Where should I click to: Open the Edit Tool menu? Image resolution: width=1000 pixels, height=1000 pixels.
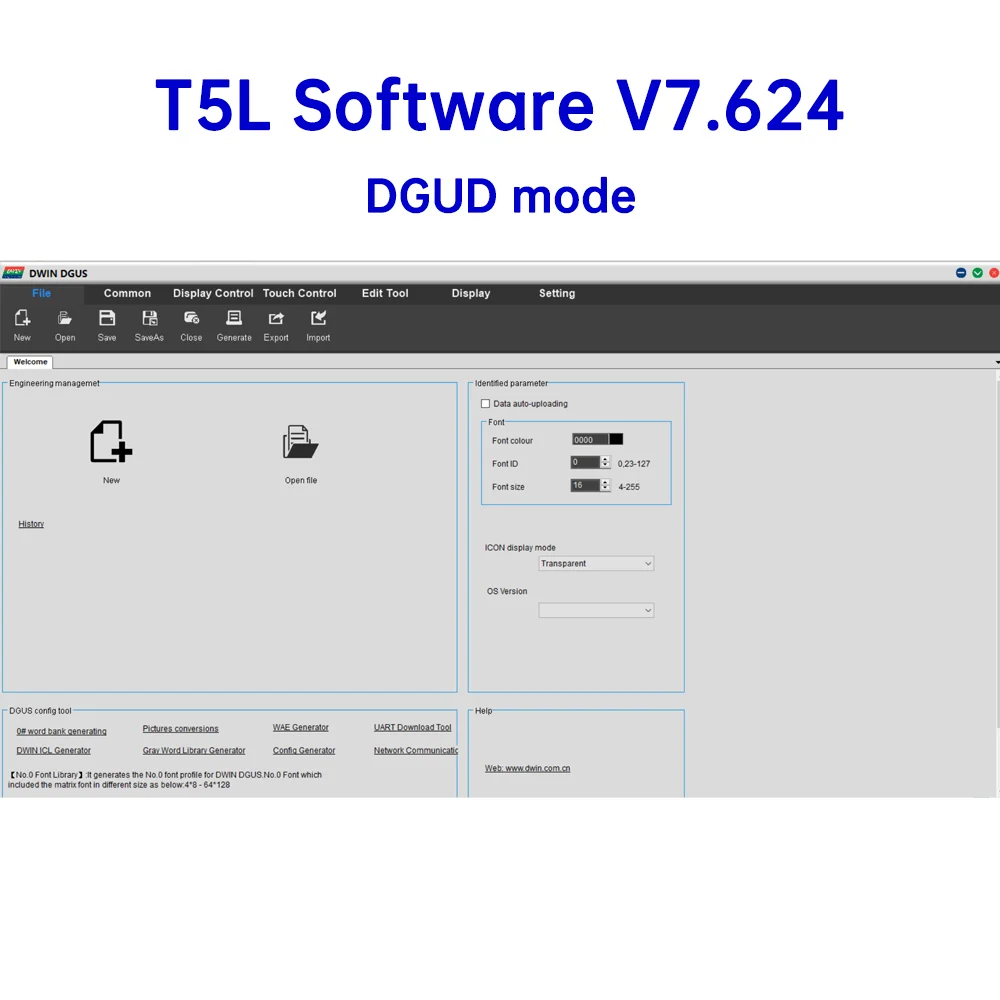point(385,293)
